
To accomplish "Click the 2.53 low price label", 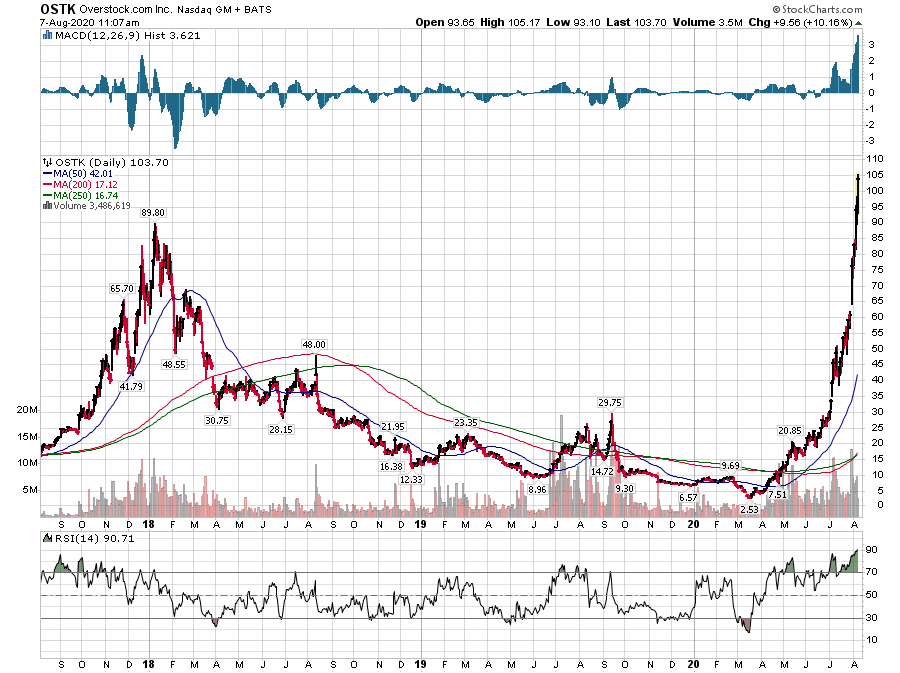I will pyautogui.click(x=749, y=509).
